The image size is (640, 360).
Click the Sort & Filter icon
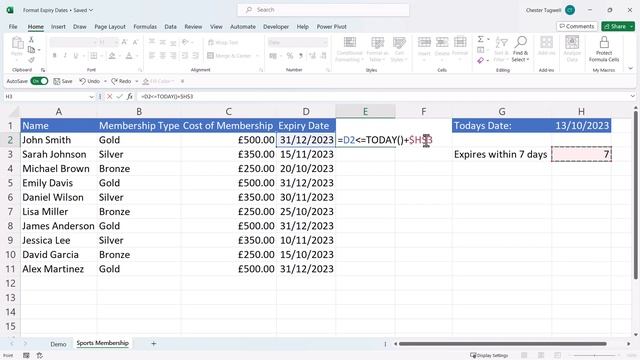(501, 42)
